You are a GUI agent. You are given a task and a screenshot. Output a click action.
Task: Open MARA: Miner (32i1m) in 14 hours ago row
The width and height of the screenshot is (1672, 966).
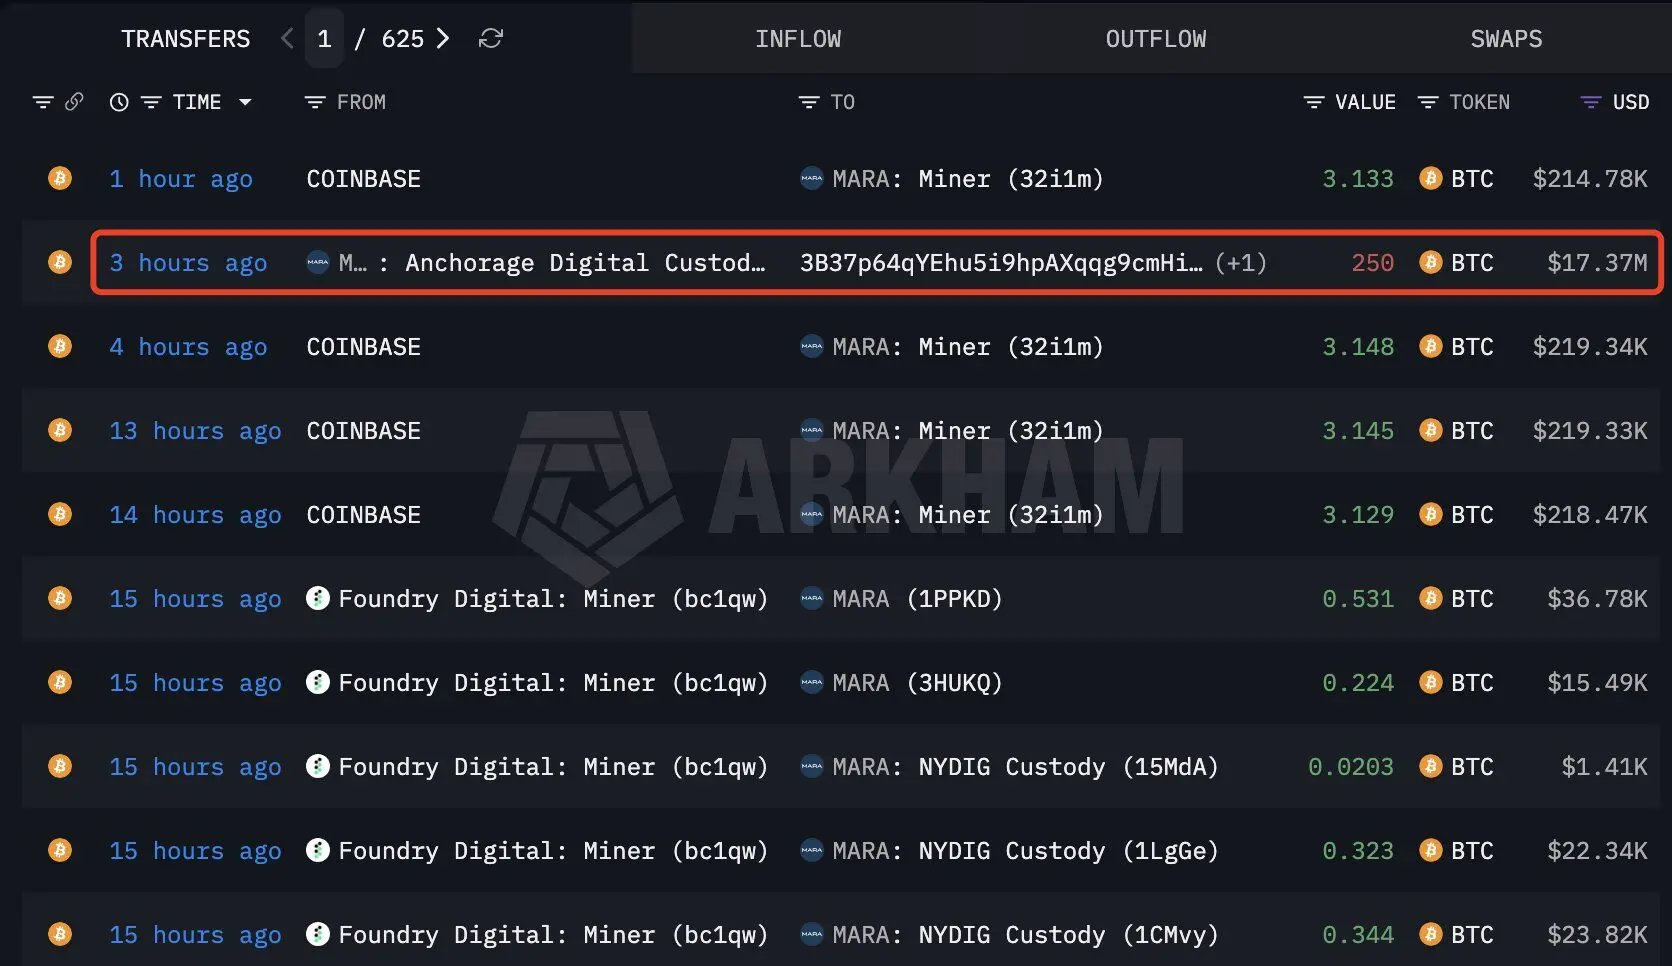click(968, 515)
